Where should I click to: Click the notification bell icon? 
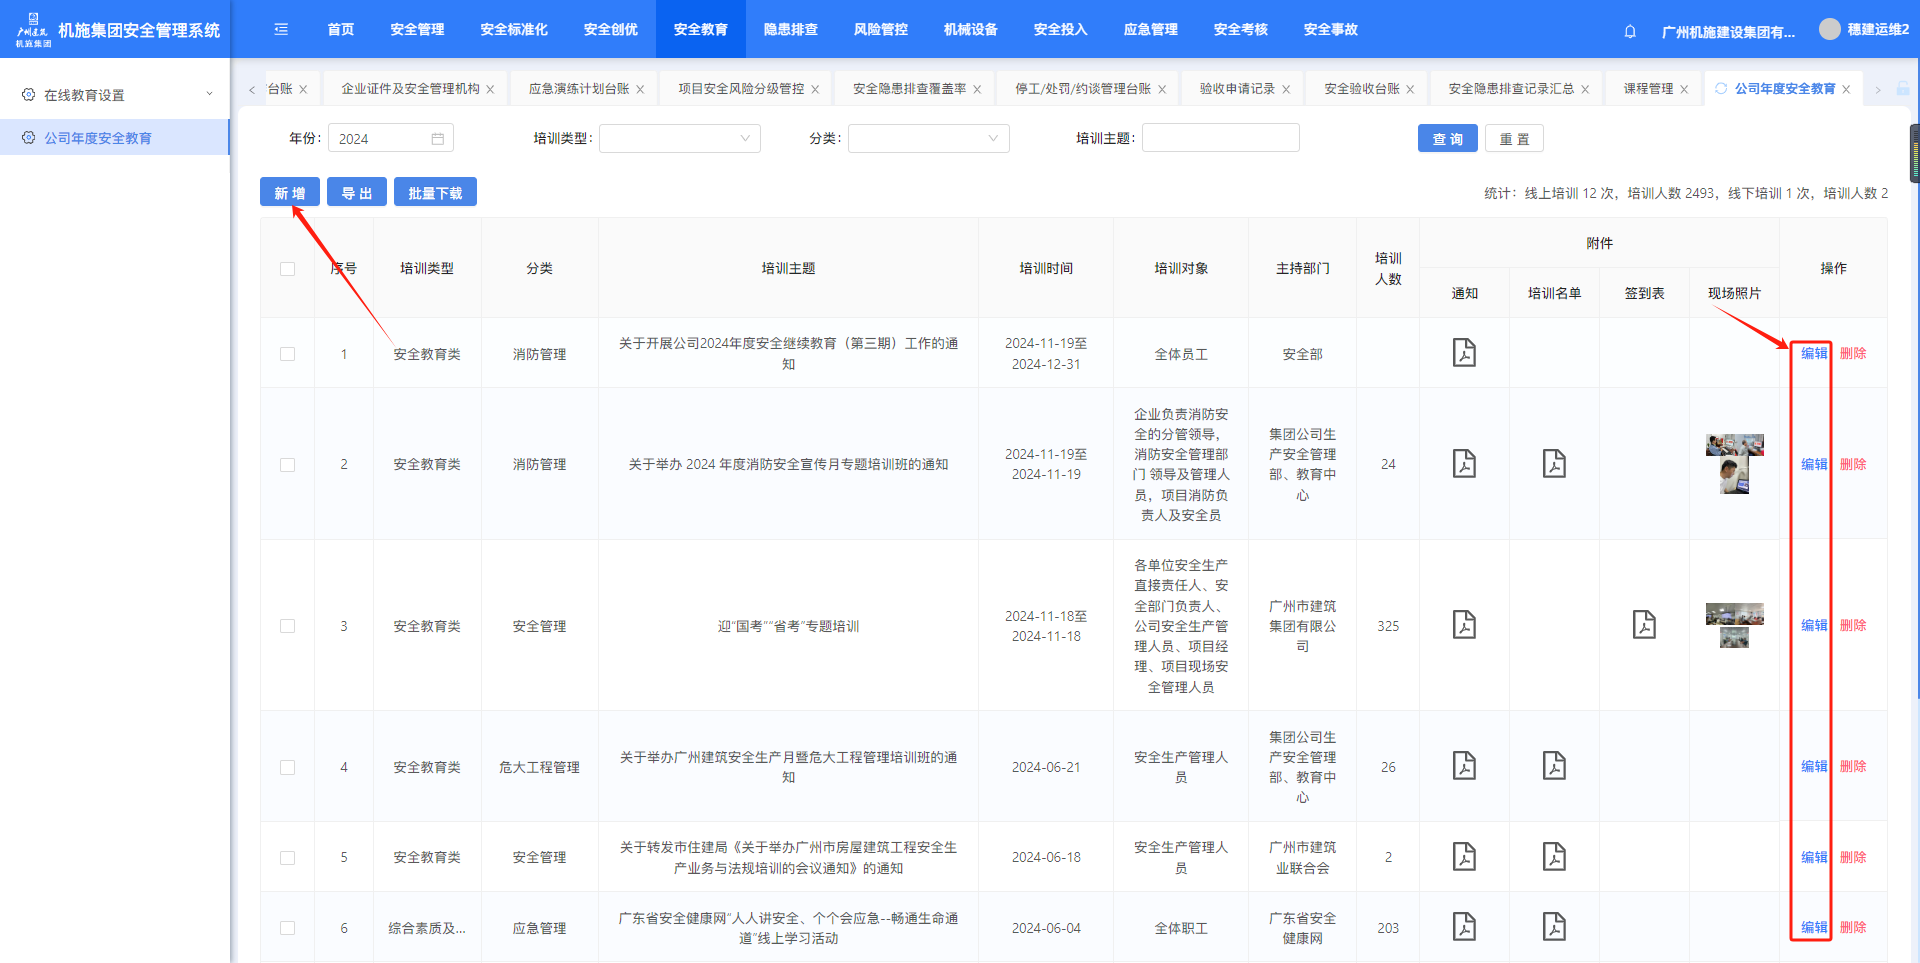pos(1630,31)
